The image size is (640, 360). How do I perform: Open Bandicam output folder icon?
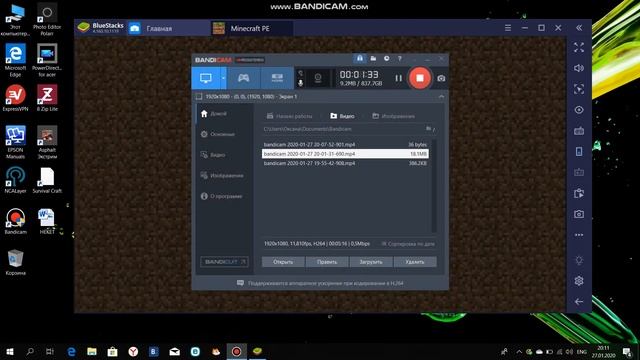(x=373, y=59)
